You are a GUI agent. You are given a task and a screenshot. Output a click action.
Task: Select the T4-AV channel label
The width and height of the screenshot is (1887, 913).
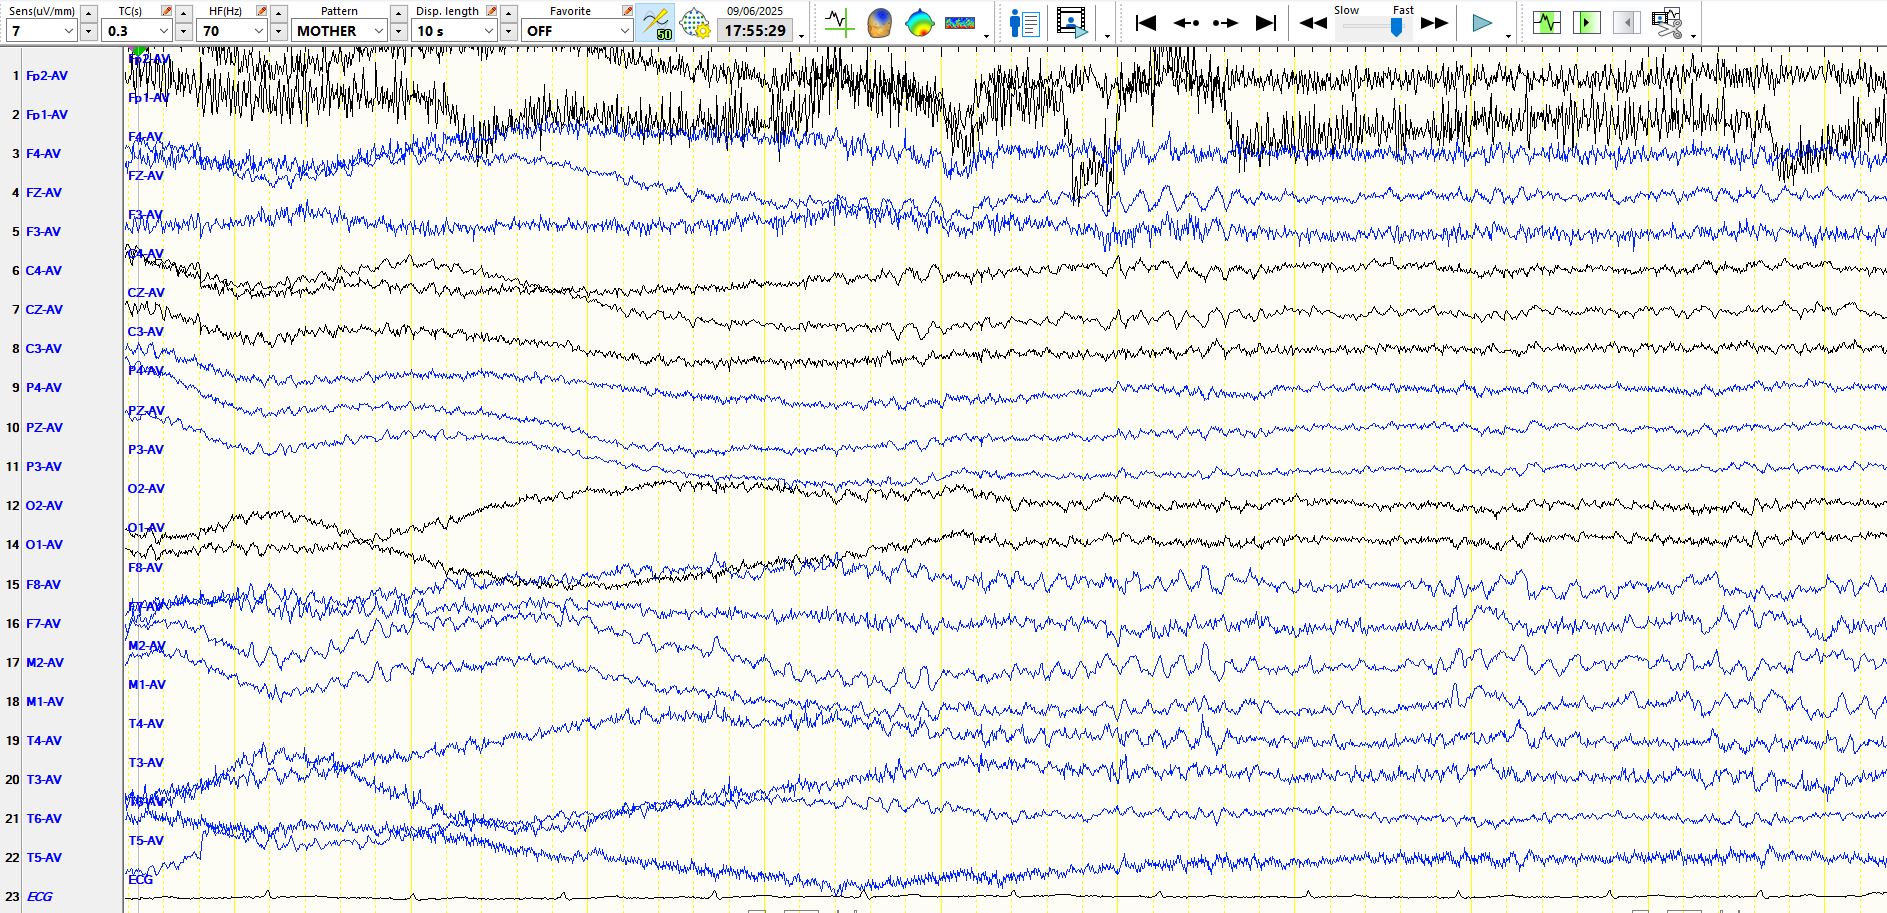tap(43, 741)
